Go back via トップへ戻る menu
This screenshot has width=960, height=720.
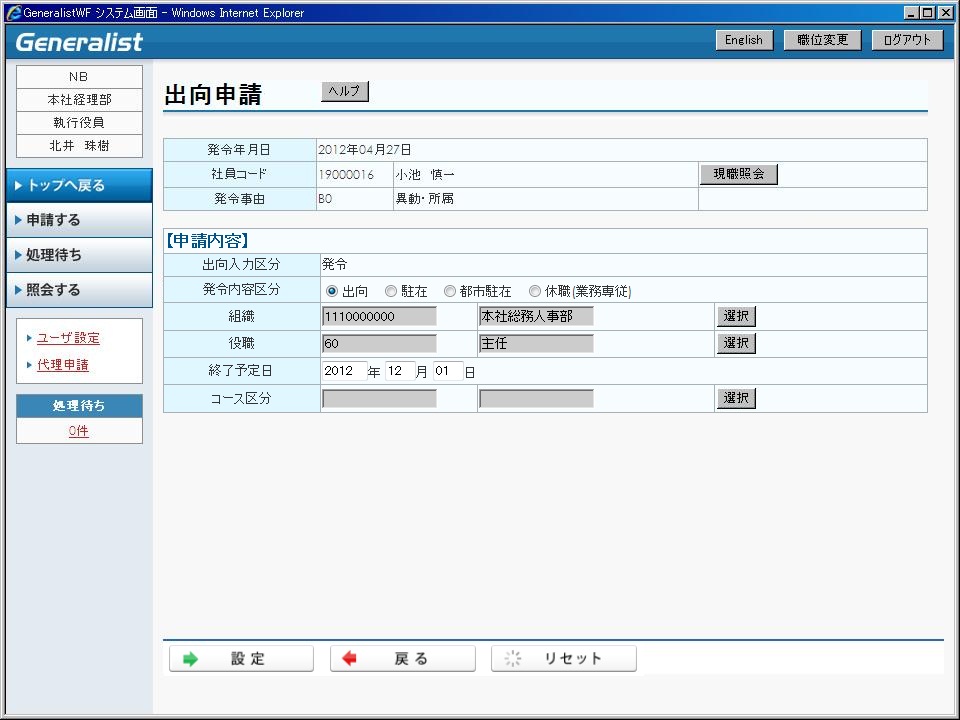click(79, 185)
